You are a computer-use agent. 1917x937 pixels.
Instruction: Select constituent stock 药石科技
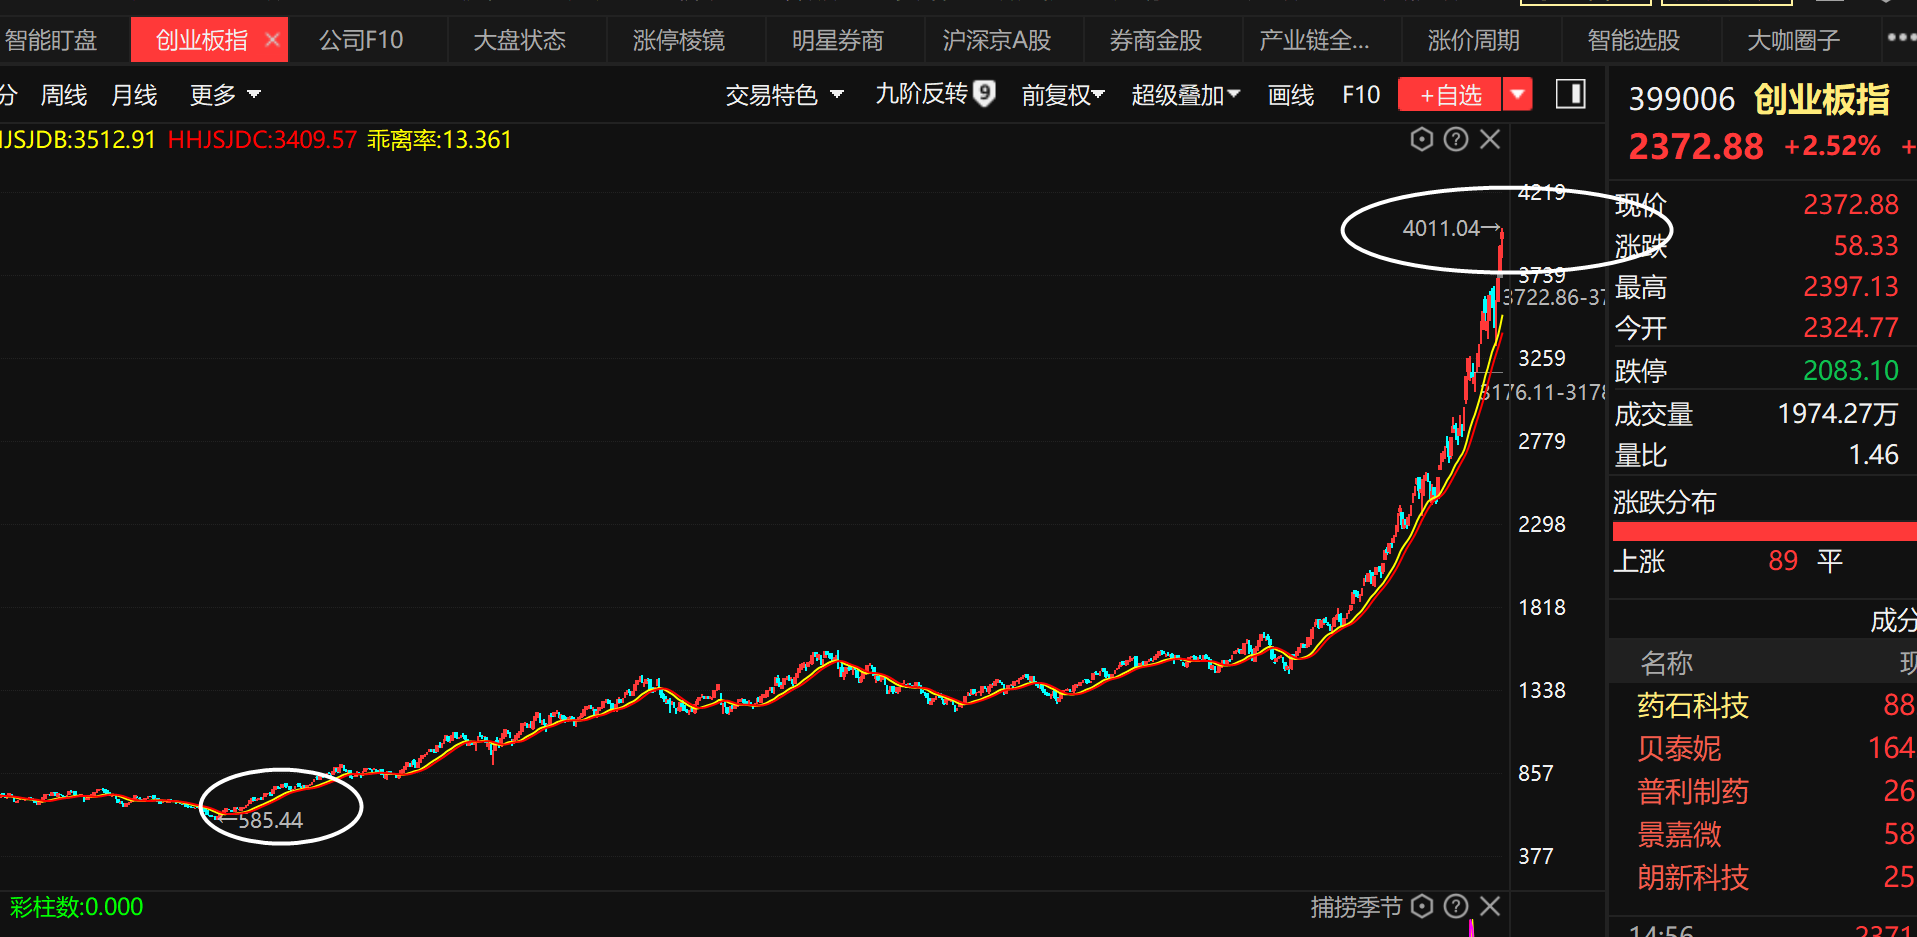[x=1692, y=706]
